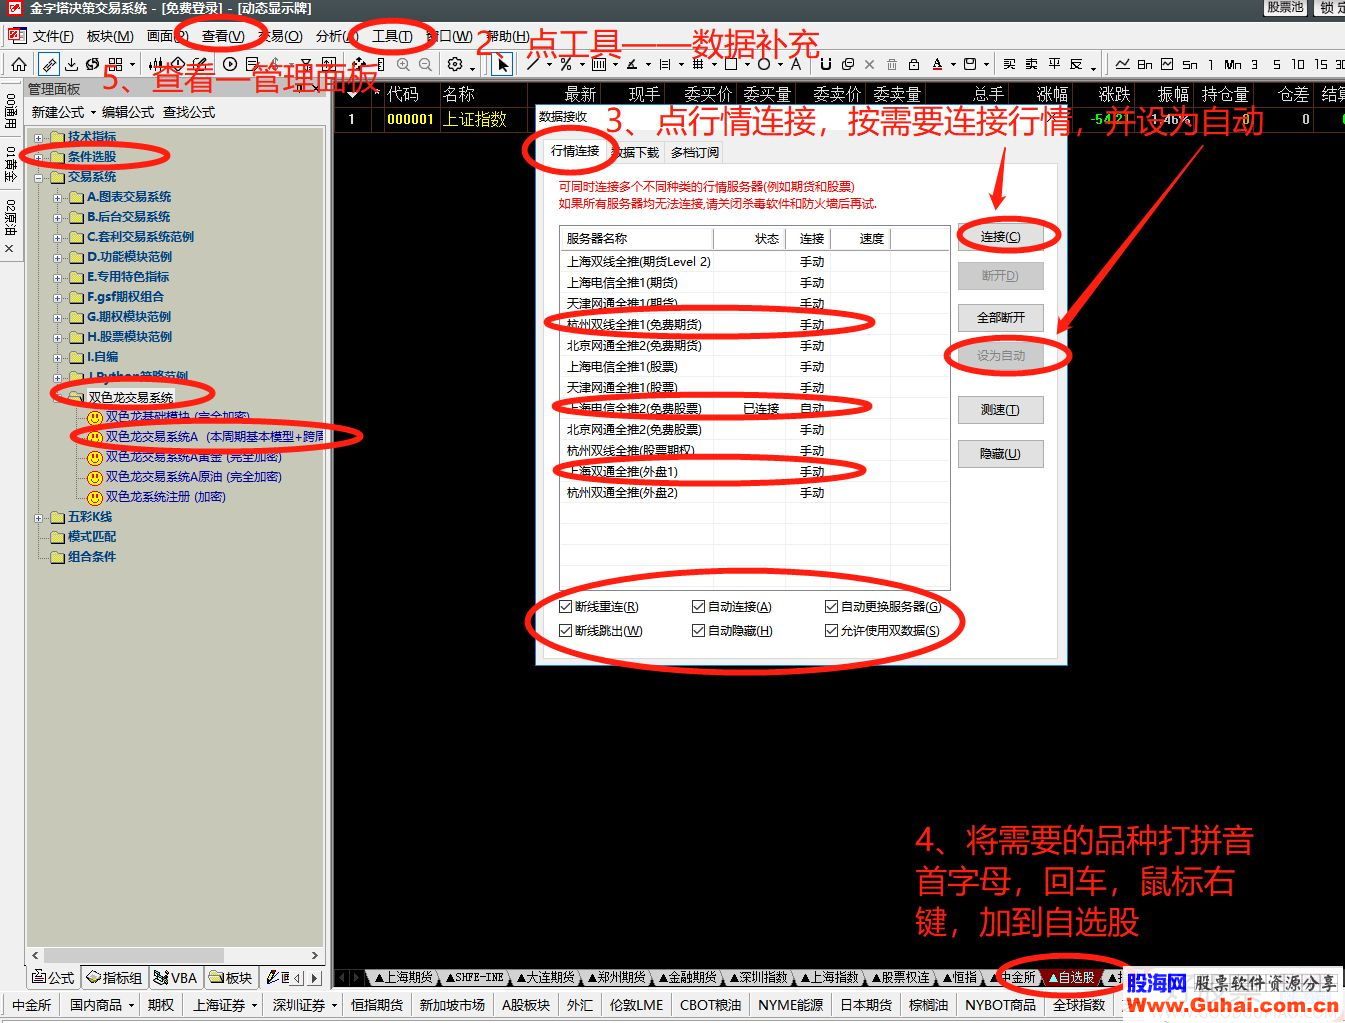Select the text A annotation tool
Image resolution: width=1345 pixels, height=1023 pixels.
796,64
